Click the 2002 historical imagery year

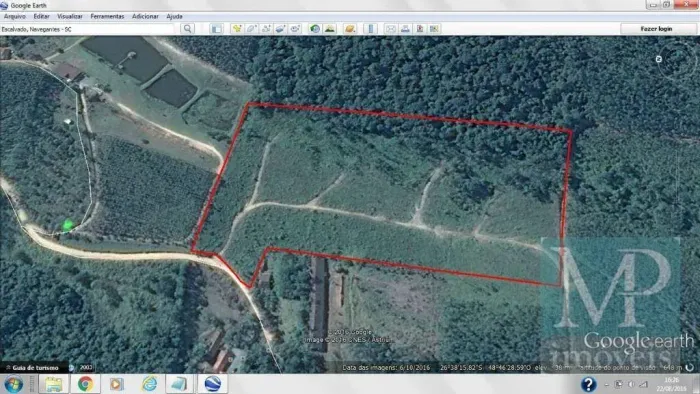[x=86, y=368]
